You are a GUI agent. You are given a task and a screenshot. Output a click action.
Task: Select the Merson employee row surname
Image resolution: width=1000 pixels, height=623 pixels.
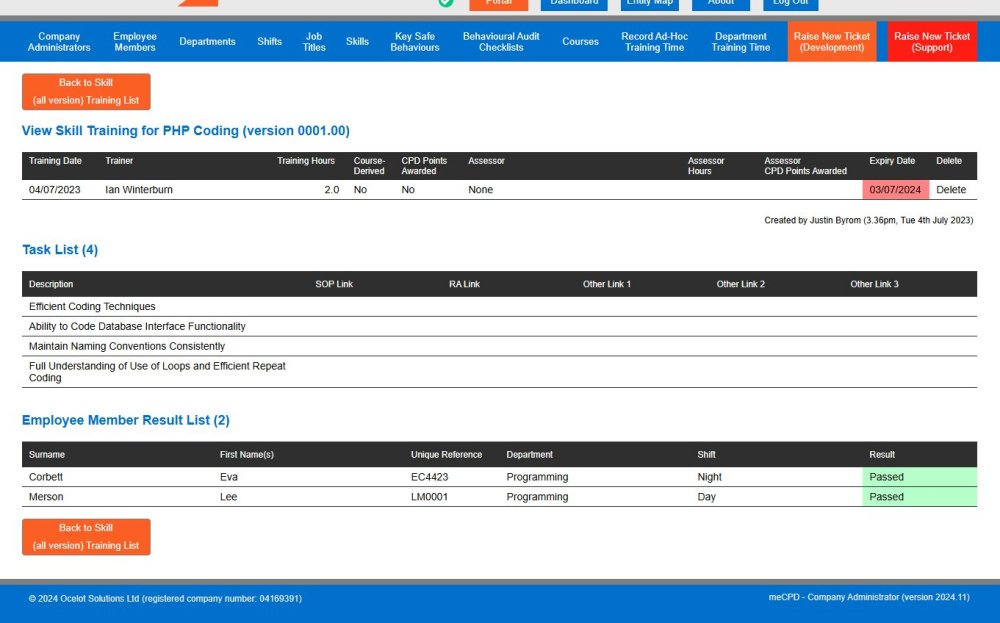(46, 497)
